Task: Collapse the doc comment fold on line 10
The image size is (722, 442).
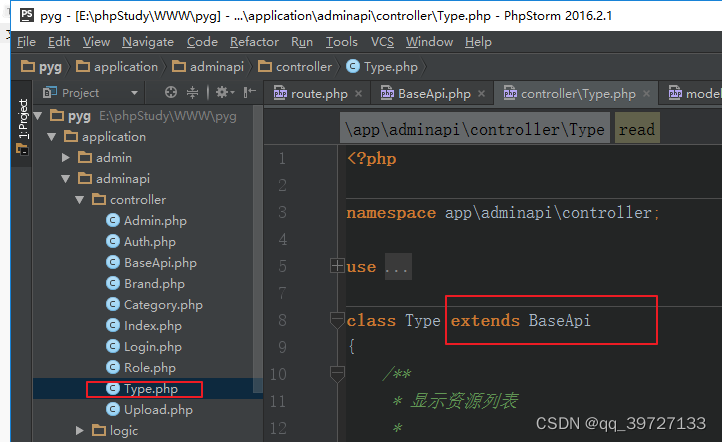Action: pos(338,373)
